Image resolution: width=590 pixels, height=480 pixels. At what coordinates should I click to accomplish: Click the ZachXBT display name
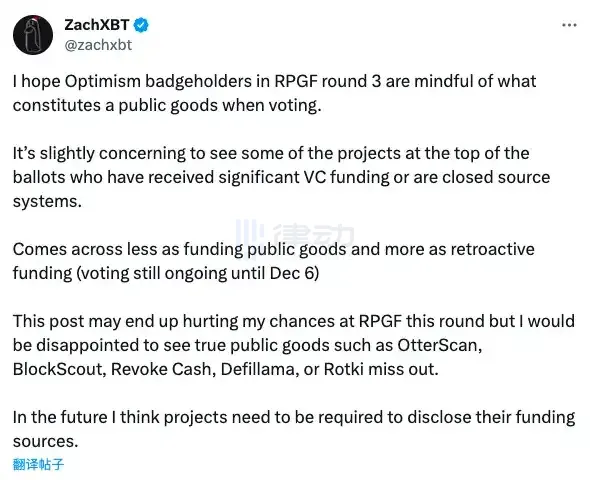tap(97, 25)
